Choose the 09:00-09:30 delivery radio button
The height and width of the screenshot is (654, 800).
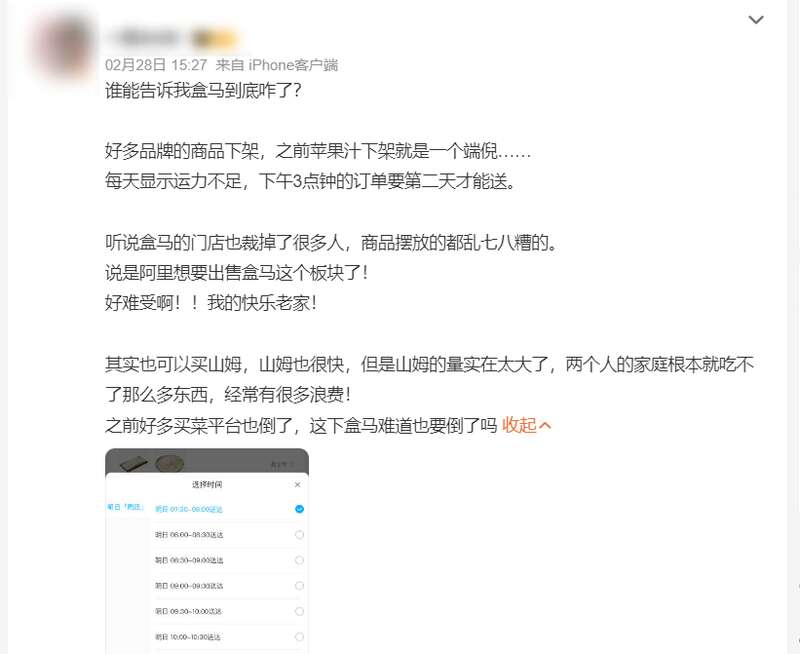(299, 586)
